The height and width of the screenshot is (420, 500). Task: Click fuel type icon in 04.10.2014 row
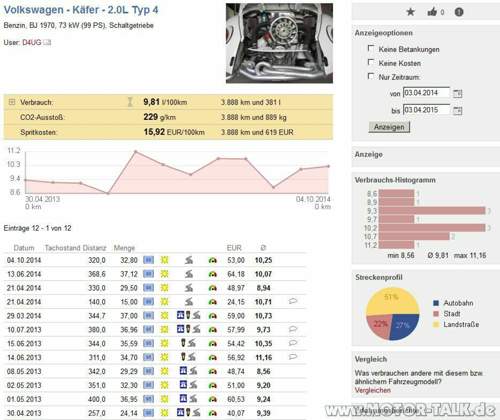coord(148,260)
